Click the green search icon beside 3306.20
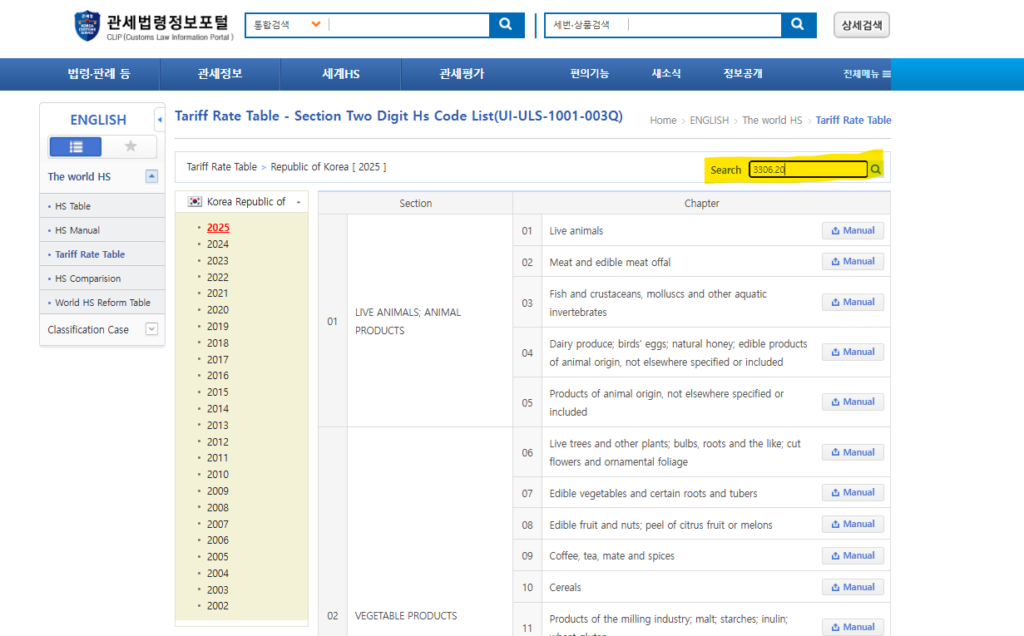The width and height of the screenshot is (1024, 636). click(876, 170)
